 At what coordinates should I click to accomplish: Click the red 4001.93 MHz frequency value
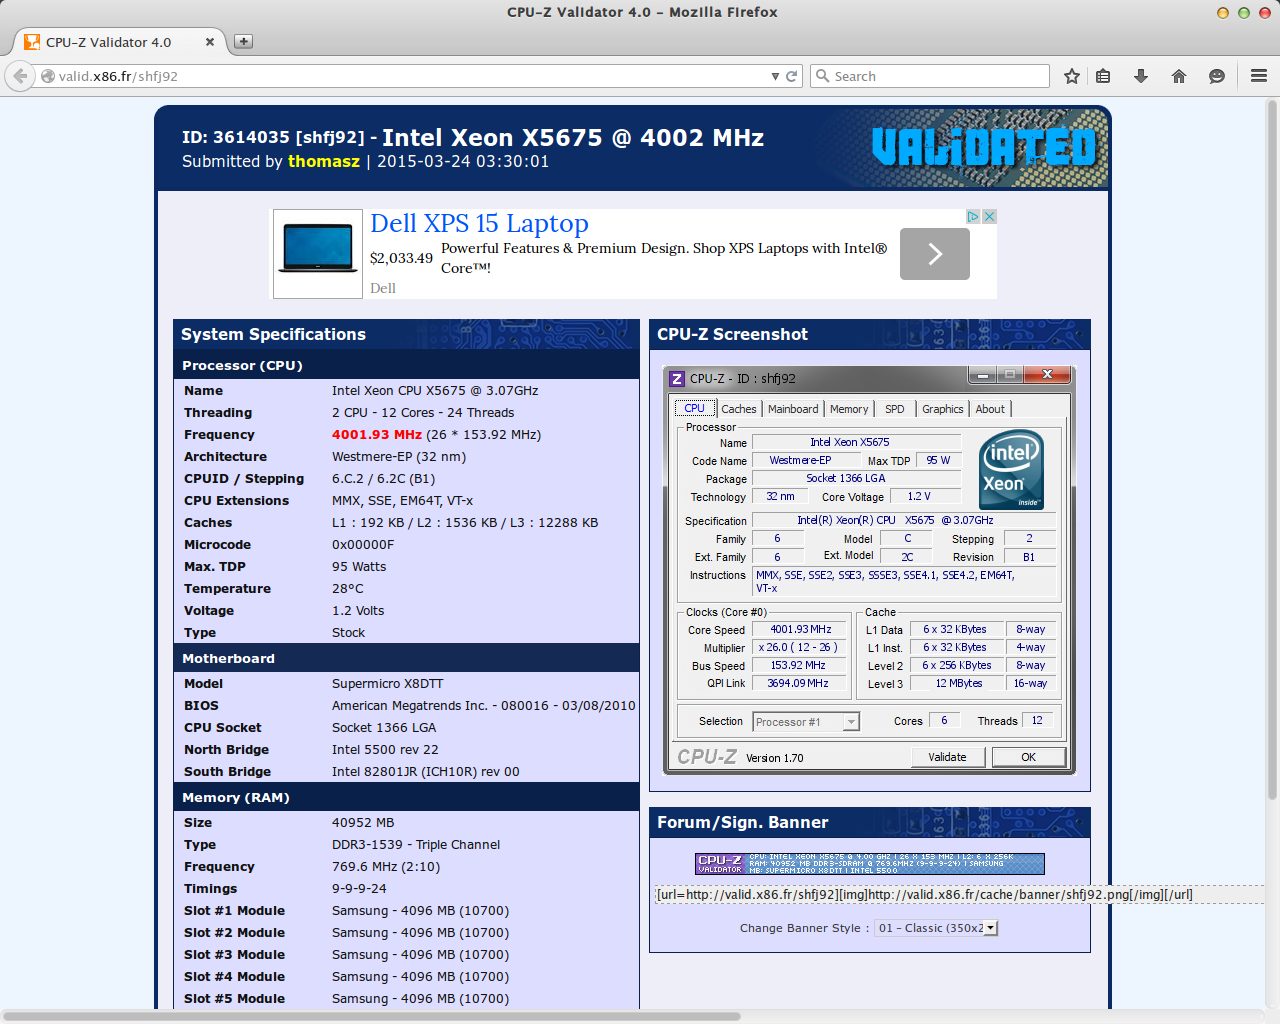[377, 435]
